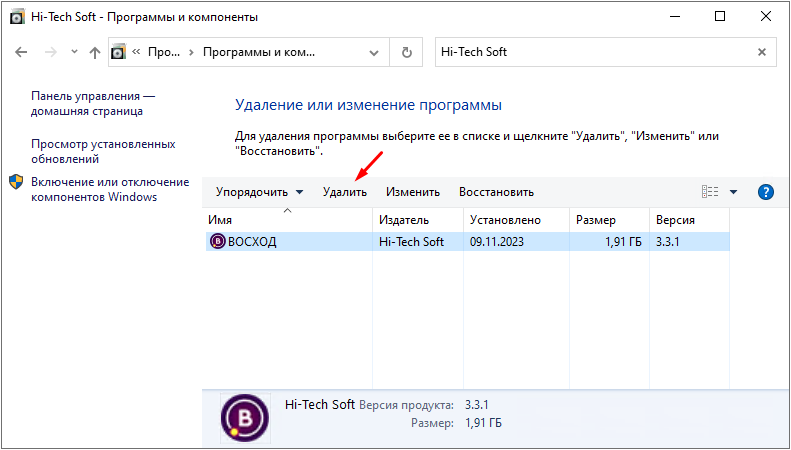Sort list by Имя column header
Image resolution: width=791 pixels, height=450 pixels.
click(288, 220)
